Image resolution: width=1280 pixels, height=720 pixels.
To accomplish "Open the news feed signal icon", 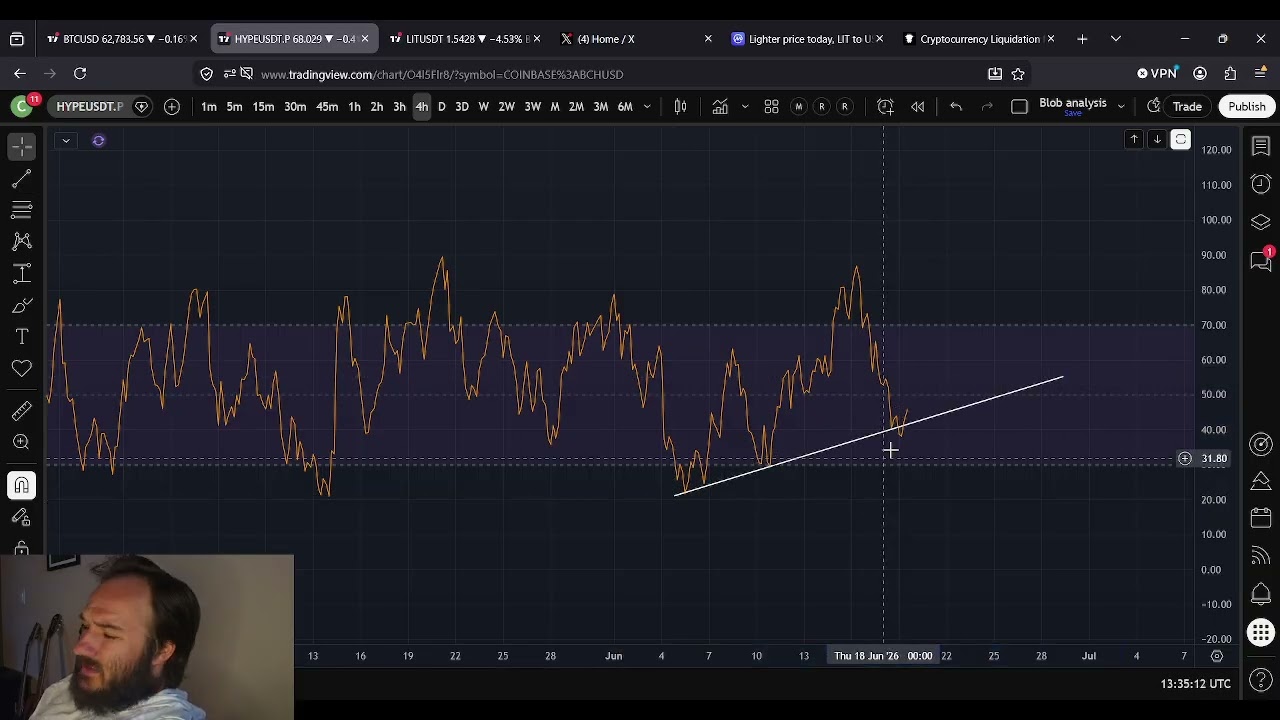I will click(1261, 556).
